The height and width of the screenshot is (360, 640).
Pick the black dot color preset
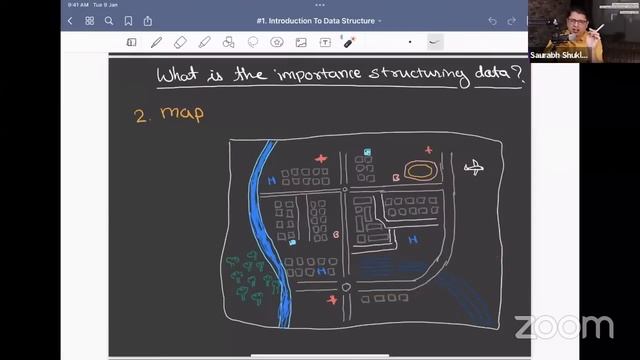410,42
